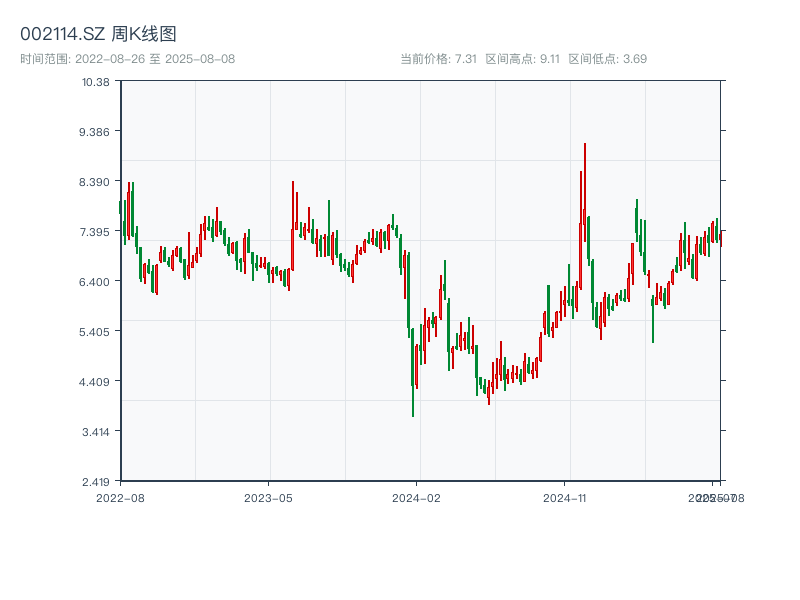Click the 002114.SZ weekly K-line chart title
The image size is (800, 600).
point(98,34)
